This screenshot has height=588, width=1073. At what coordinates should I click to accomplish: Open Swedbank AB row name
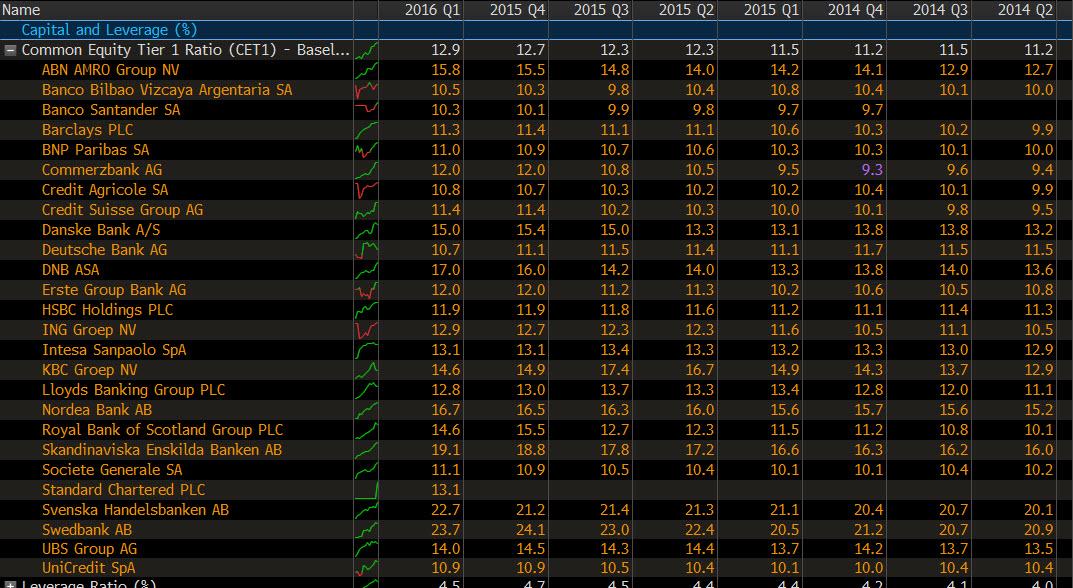point(87,530)
